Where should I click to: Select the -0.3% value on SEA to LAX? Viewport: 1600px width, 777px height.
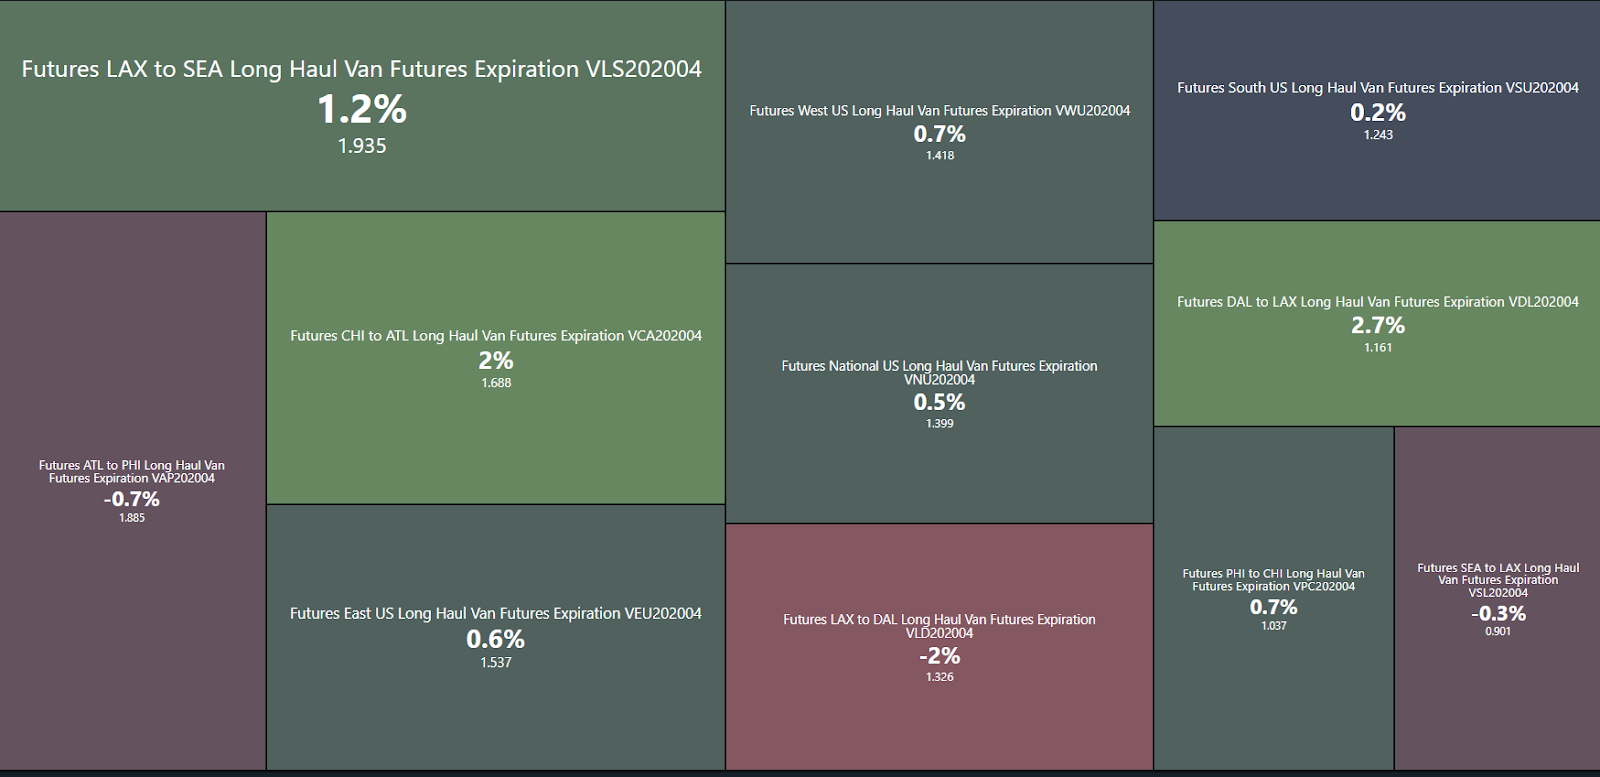click(x=1497, y=613)
